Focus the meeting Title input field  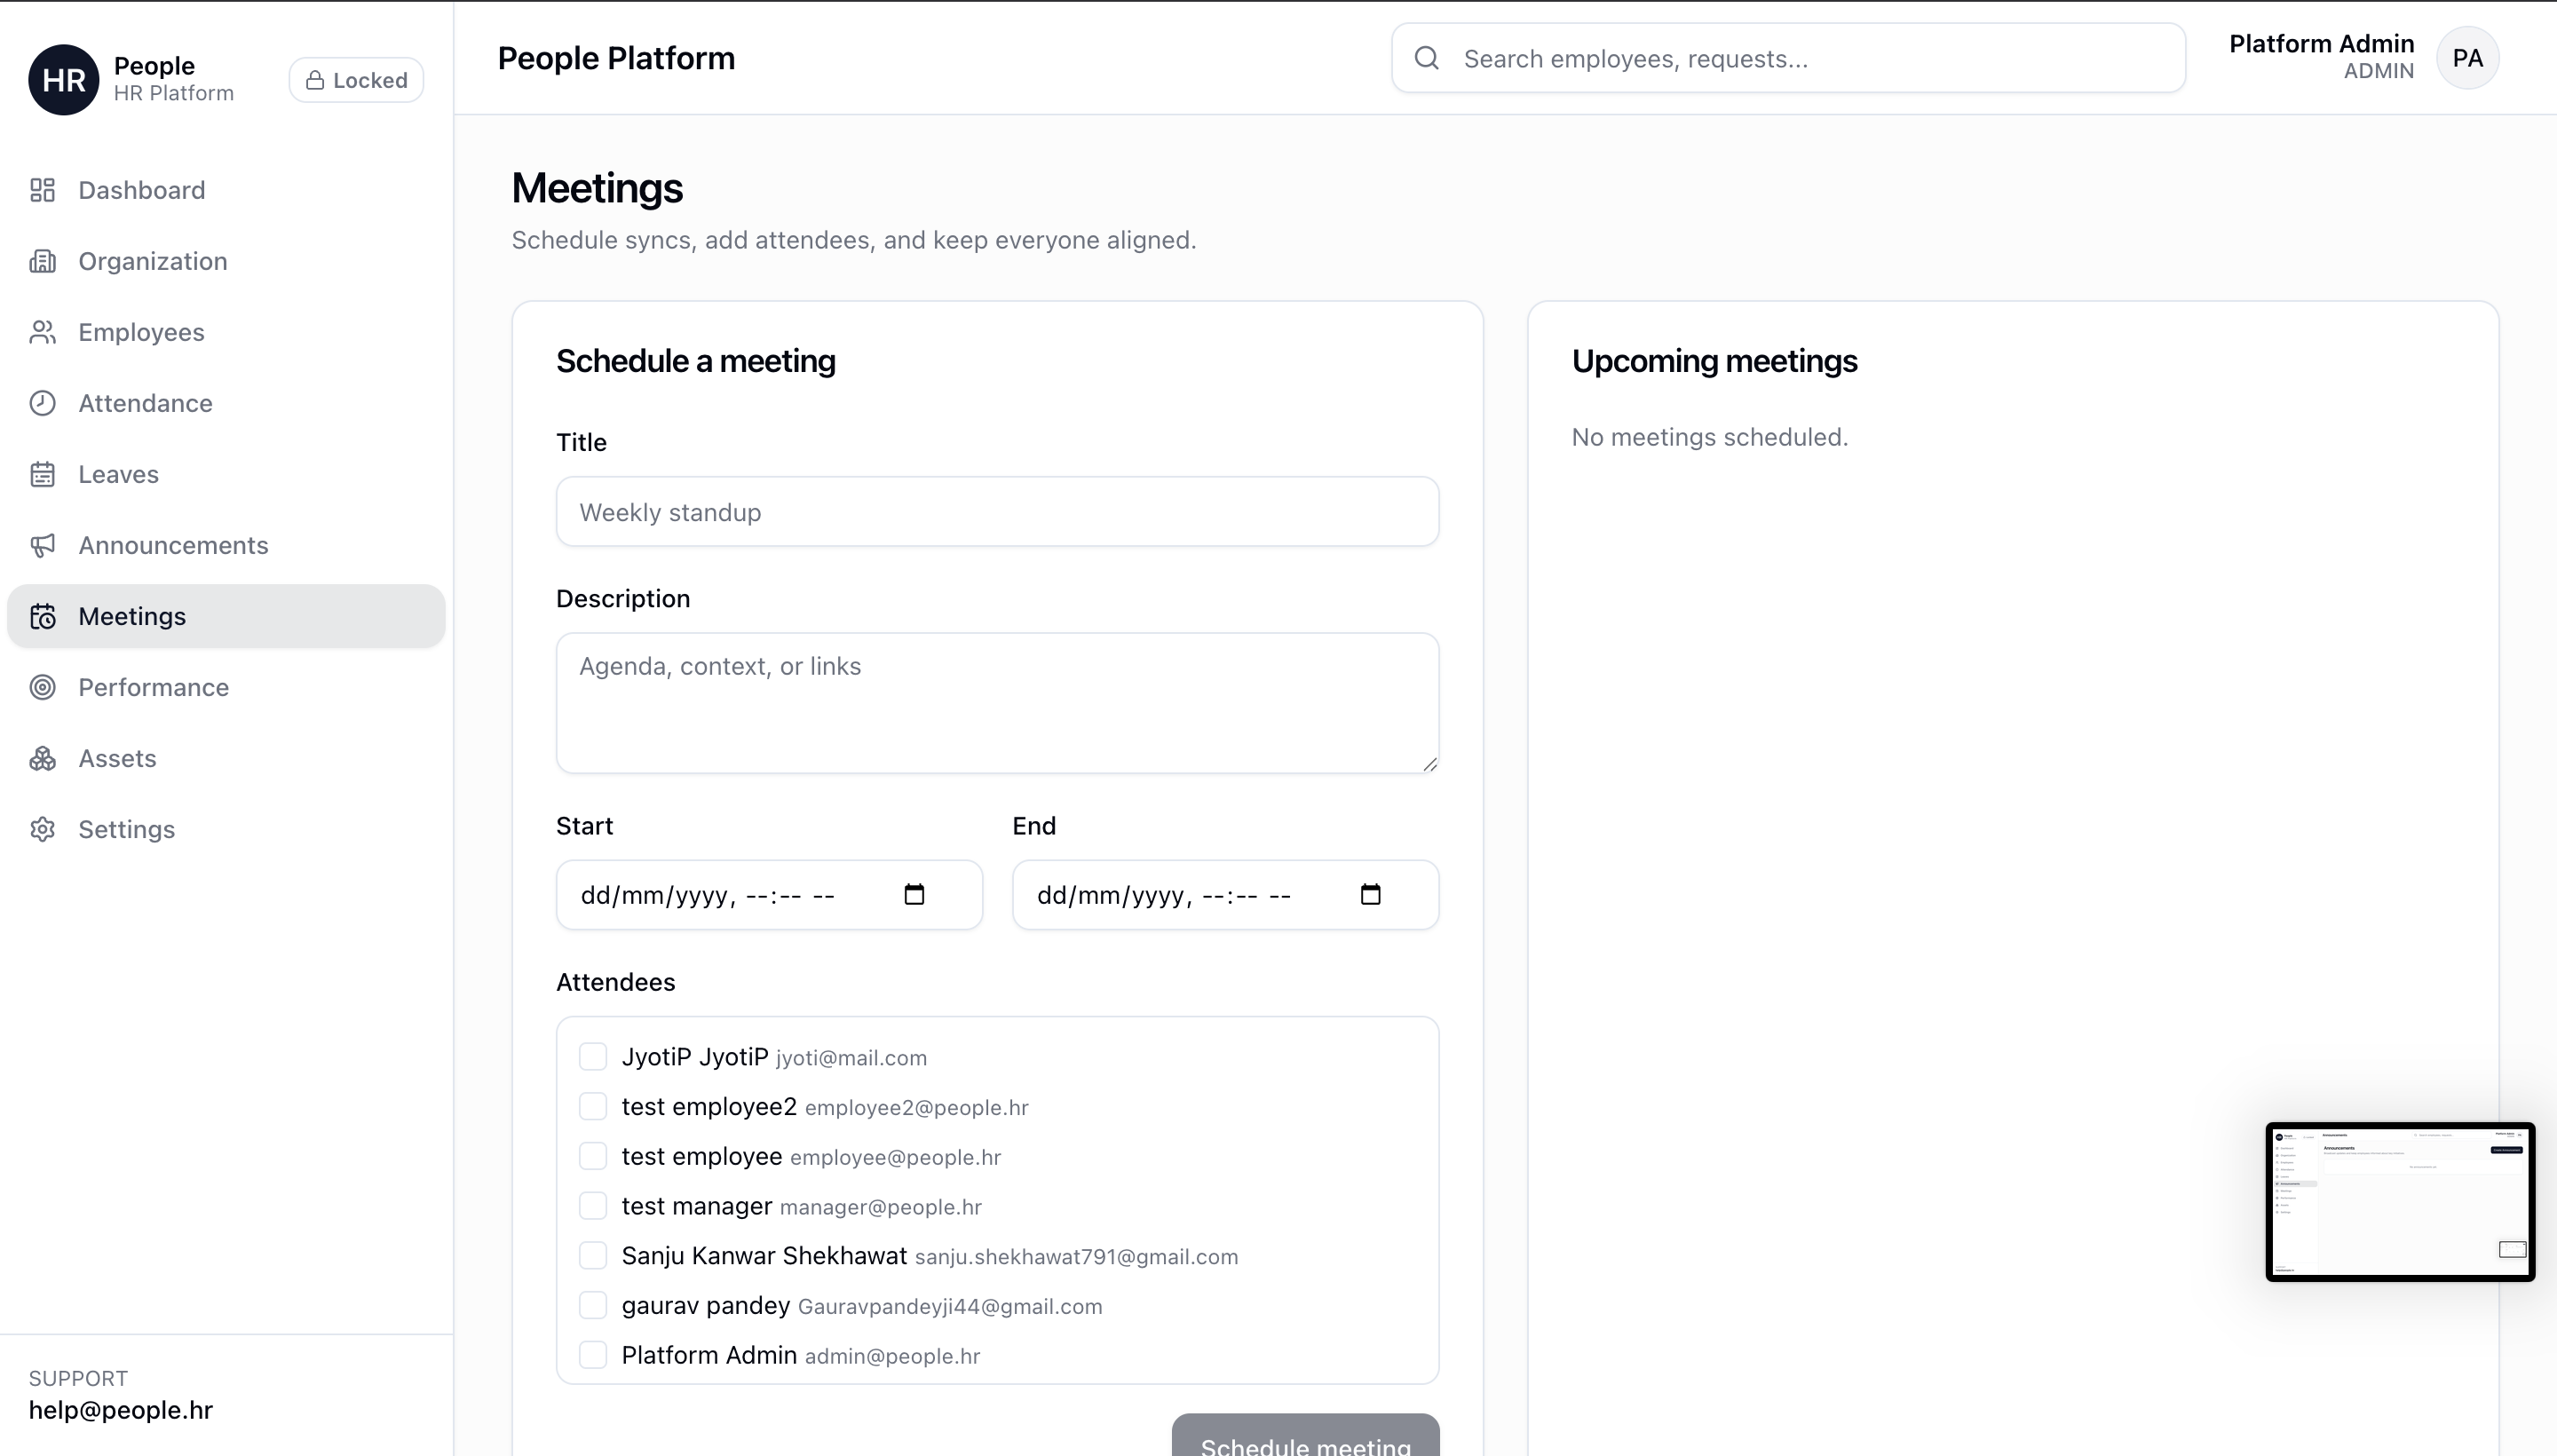[997, 512]
